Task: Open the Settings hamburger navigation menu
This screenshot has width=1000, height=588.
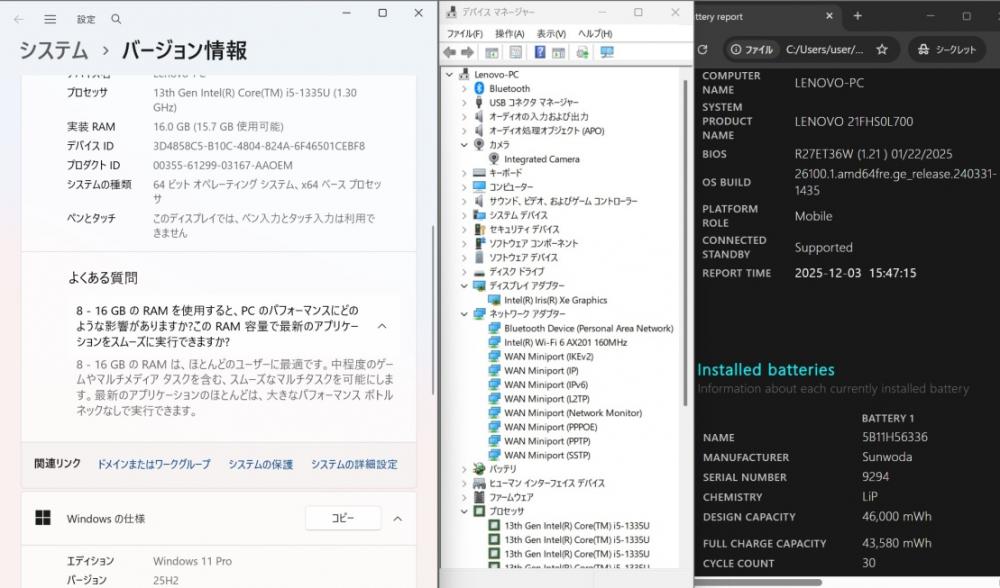Action: point(50,19)
